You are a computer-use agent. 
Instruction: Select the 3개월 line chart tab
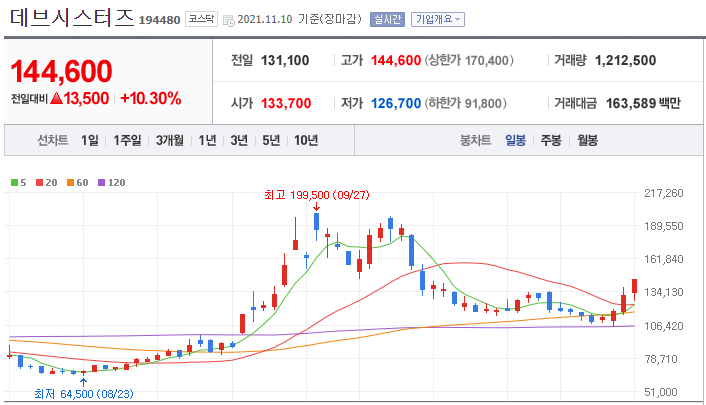coord(170,141)
